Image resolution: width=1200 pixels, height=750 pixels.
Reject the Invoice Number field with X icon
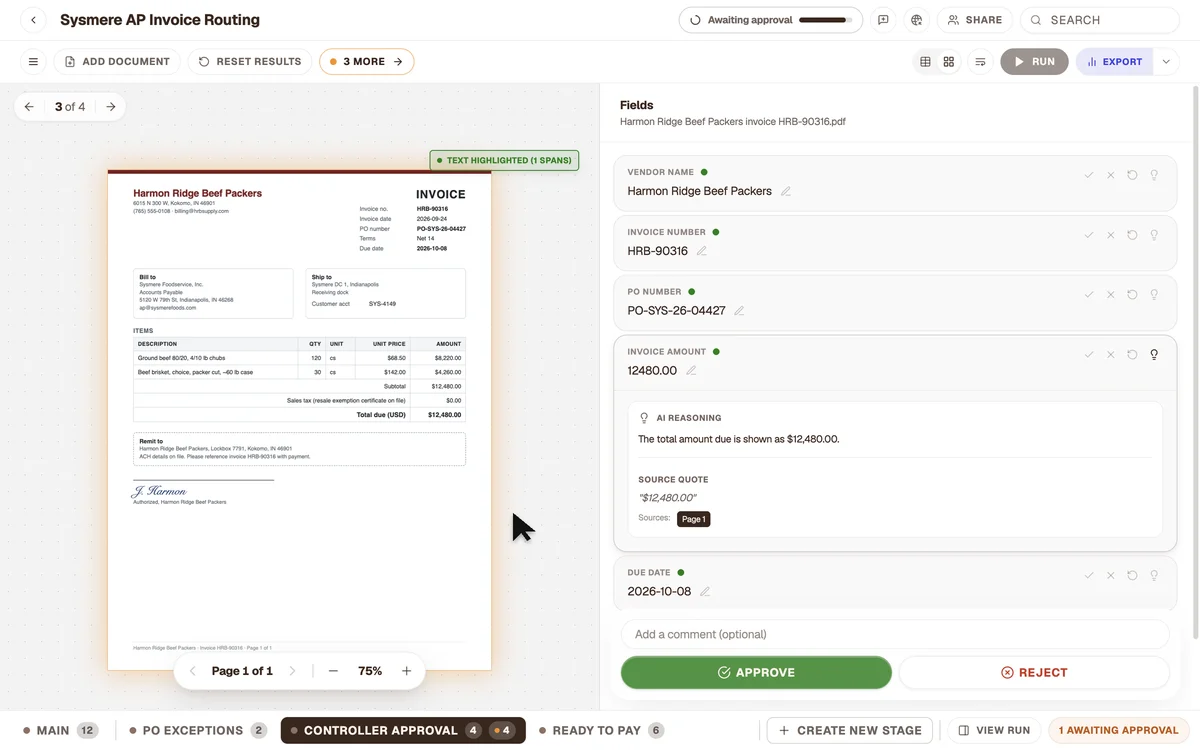tap(1110, 235)
